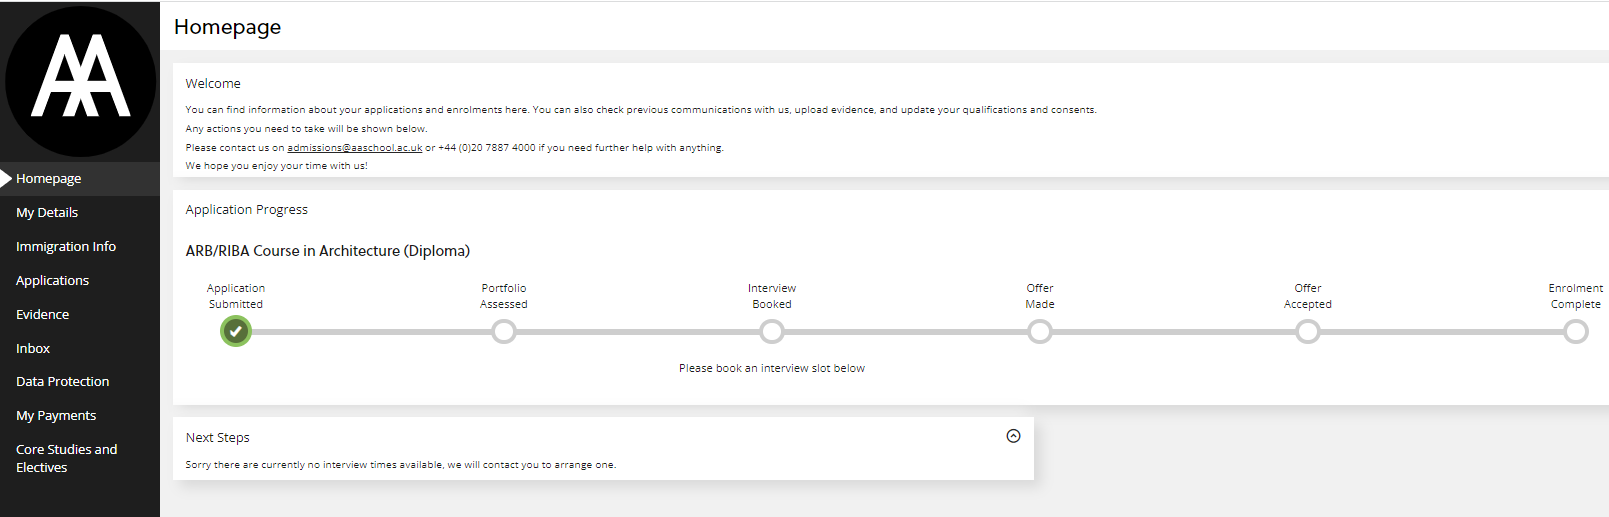This screenshot has height=517, width=1609.
Task: Open the Inbox
Action: 33,349
